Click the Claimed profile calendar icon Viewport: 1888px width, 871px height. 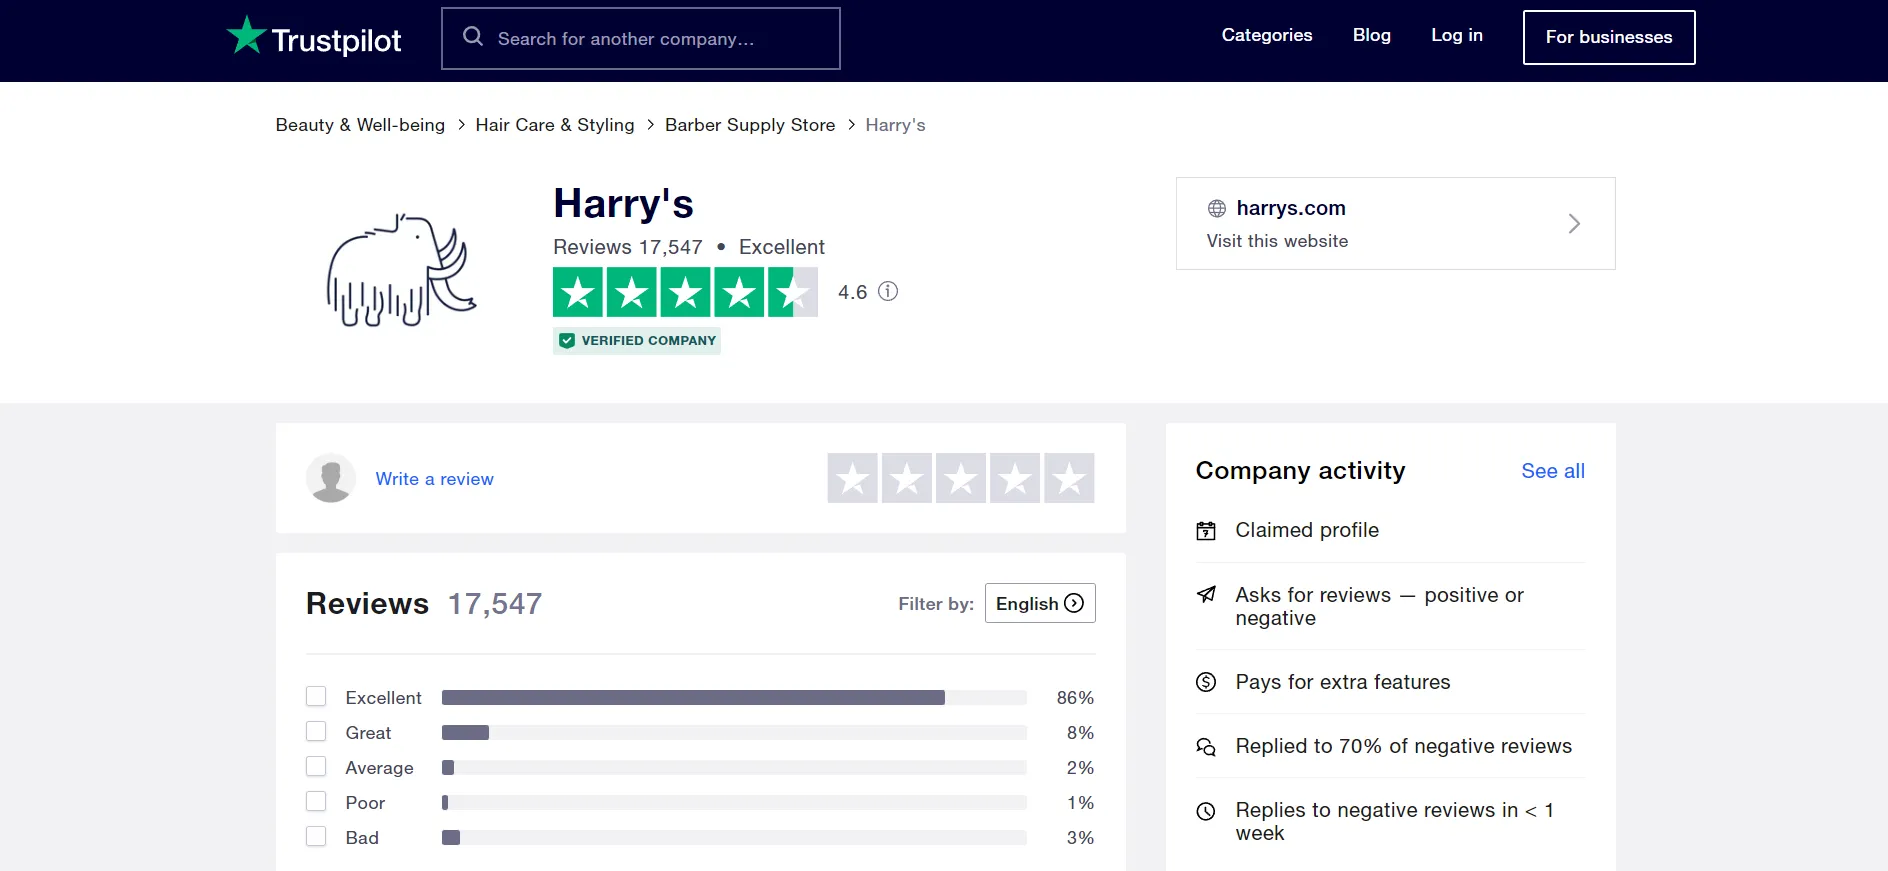(x=1206, y=531)
